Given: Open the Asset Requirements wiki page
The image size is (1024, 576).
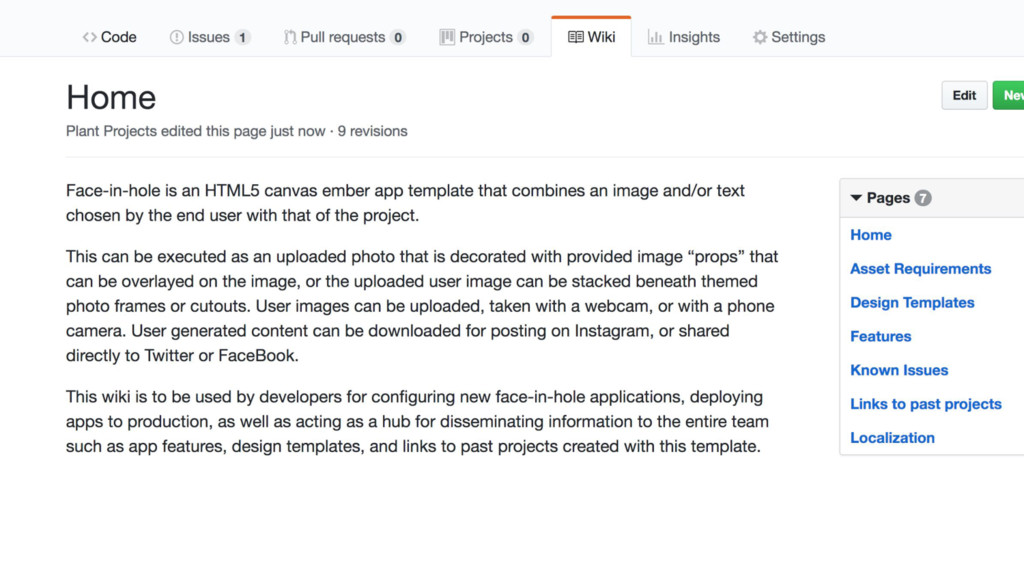Looking at the screenshot, I should point(920,269).
